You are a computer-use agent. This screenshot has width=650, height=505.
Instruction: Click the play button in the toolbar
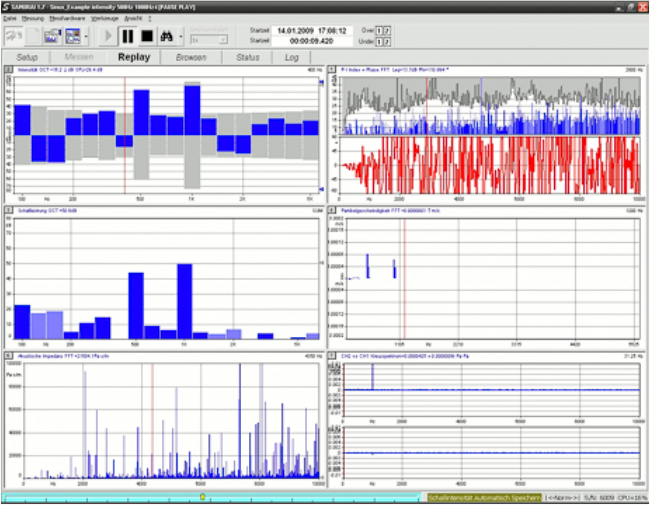point(106,36)
